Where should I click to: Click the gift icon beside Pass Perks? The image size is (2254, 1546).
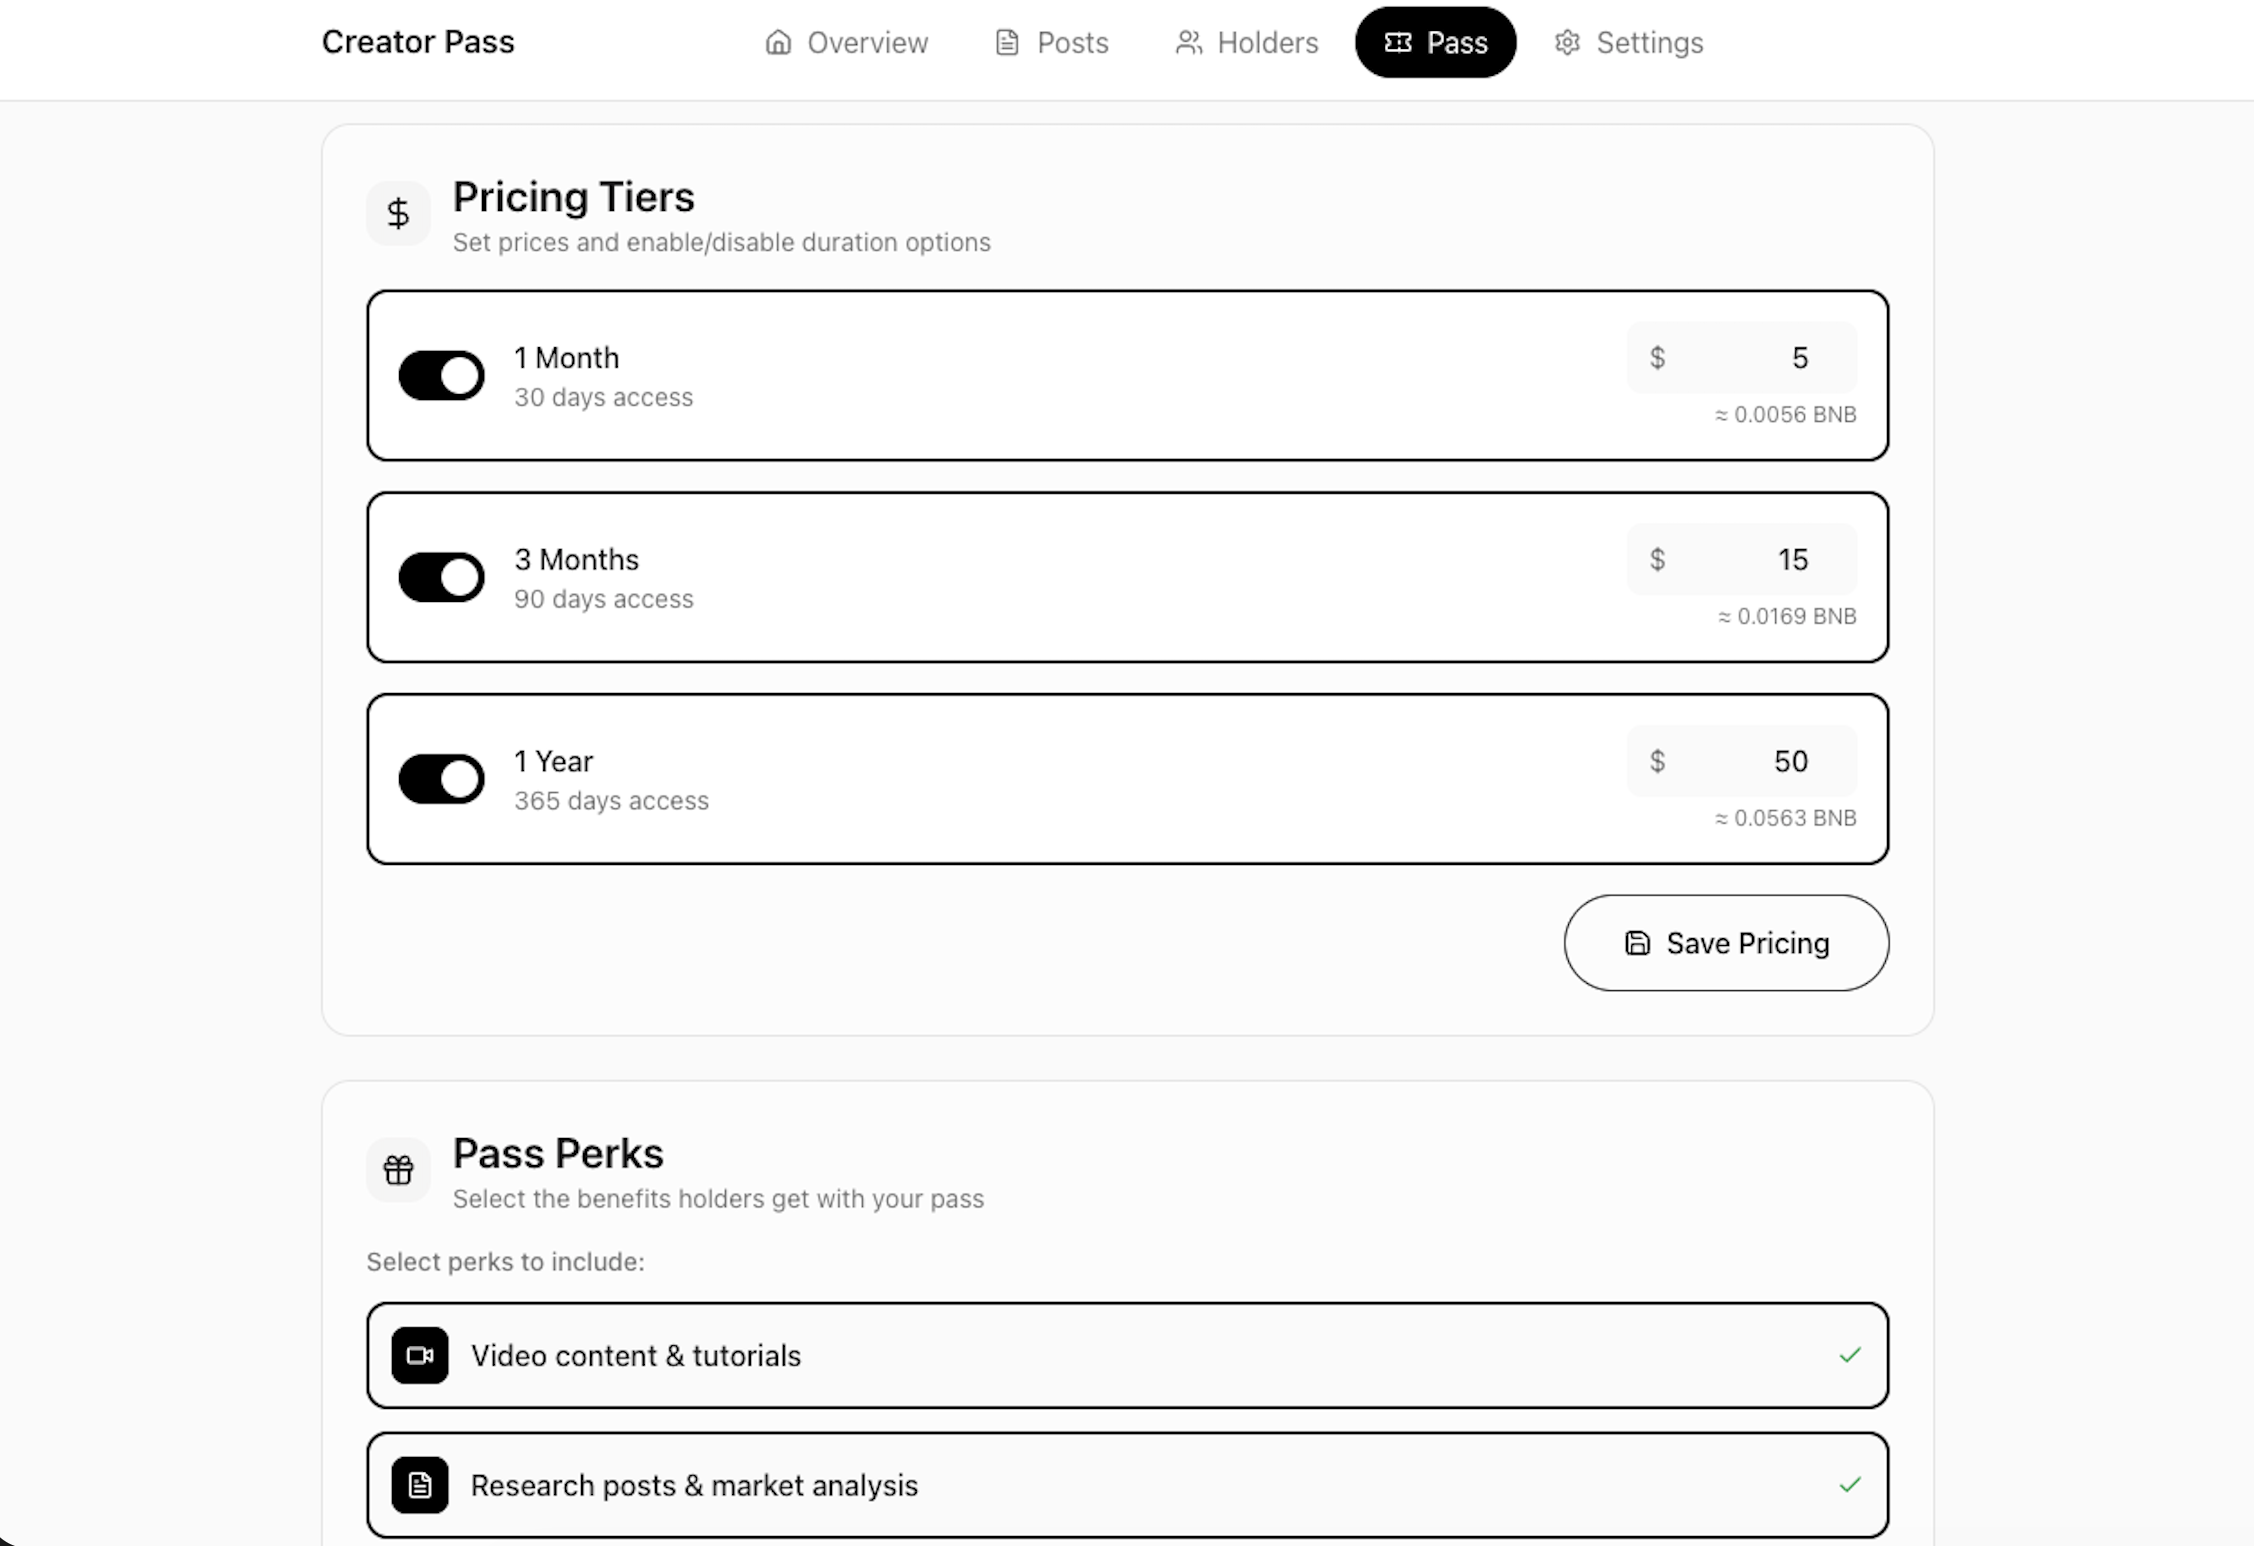398,1169
